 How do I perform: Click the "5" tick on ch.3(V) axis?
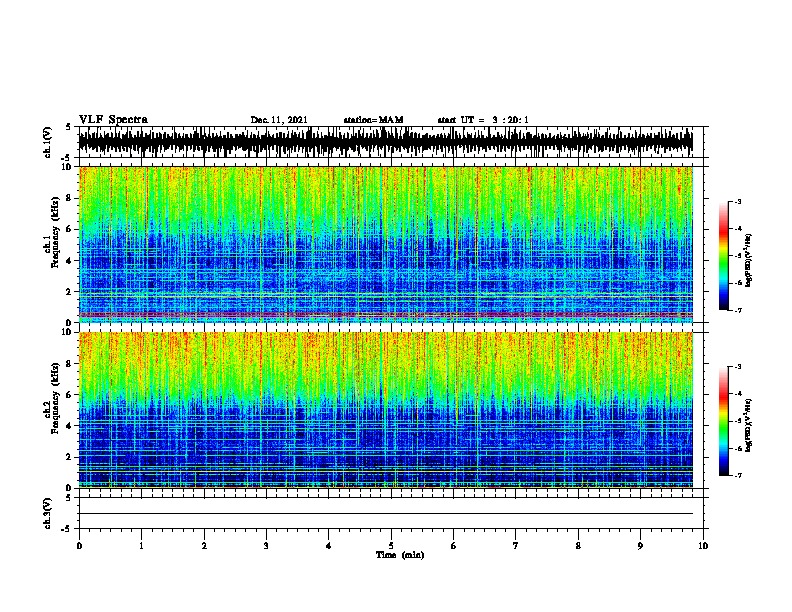click(68, 498)
